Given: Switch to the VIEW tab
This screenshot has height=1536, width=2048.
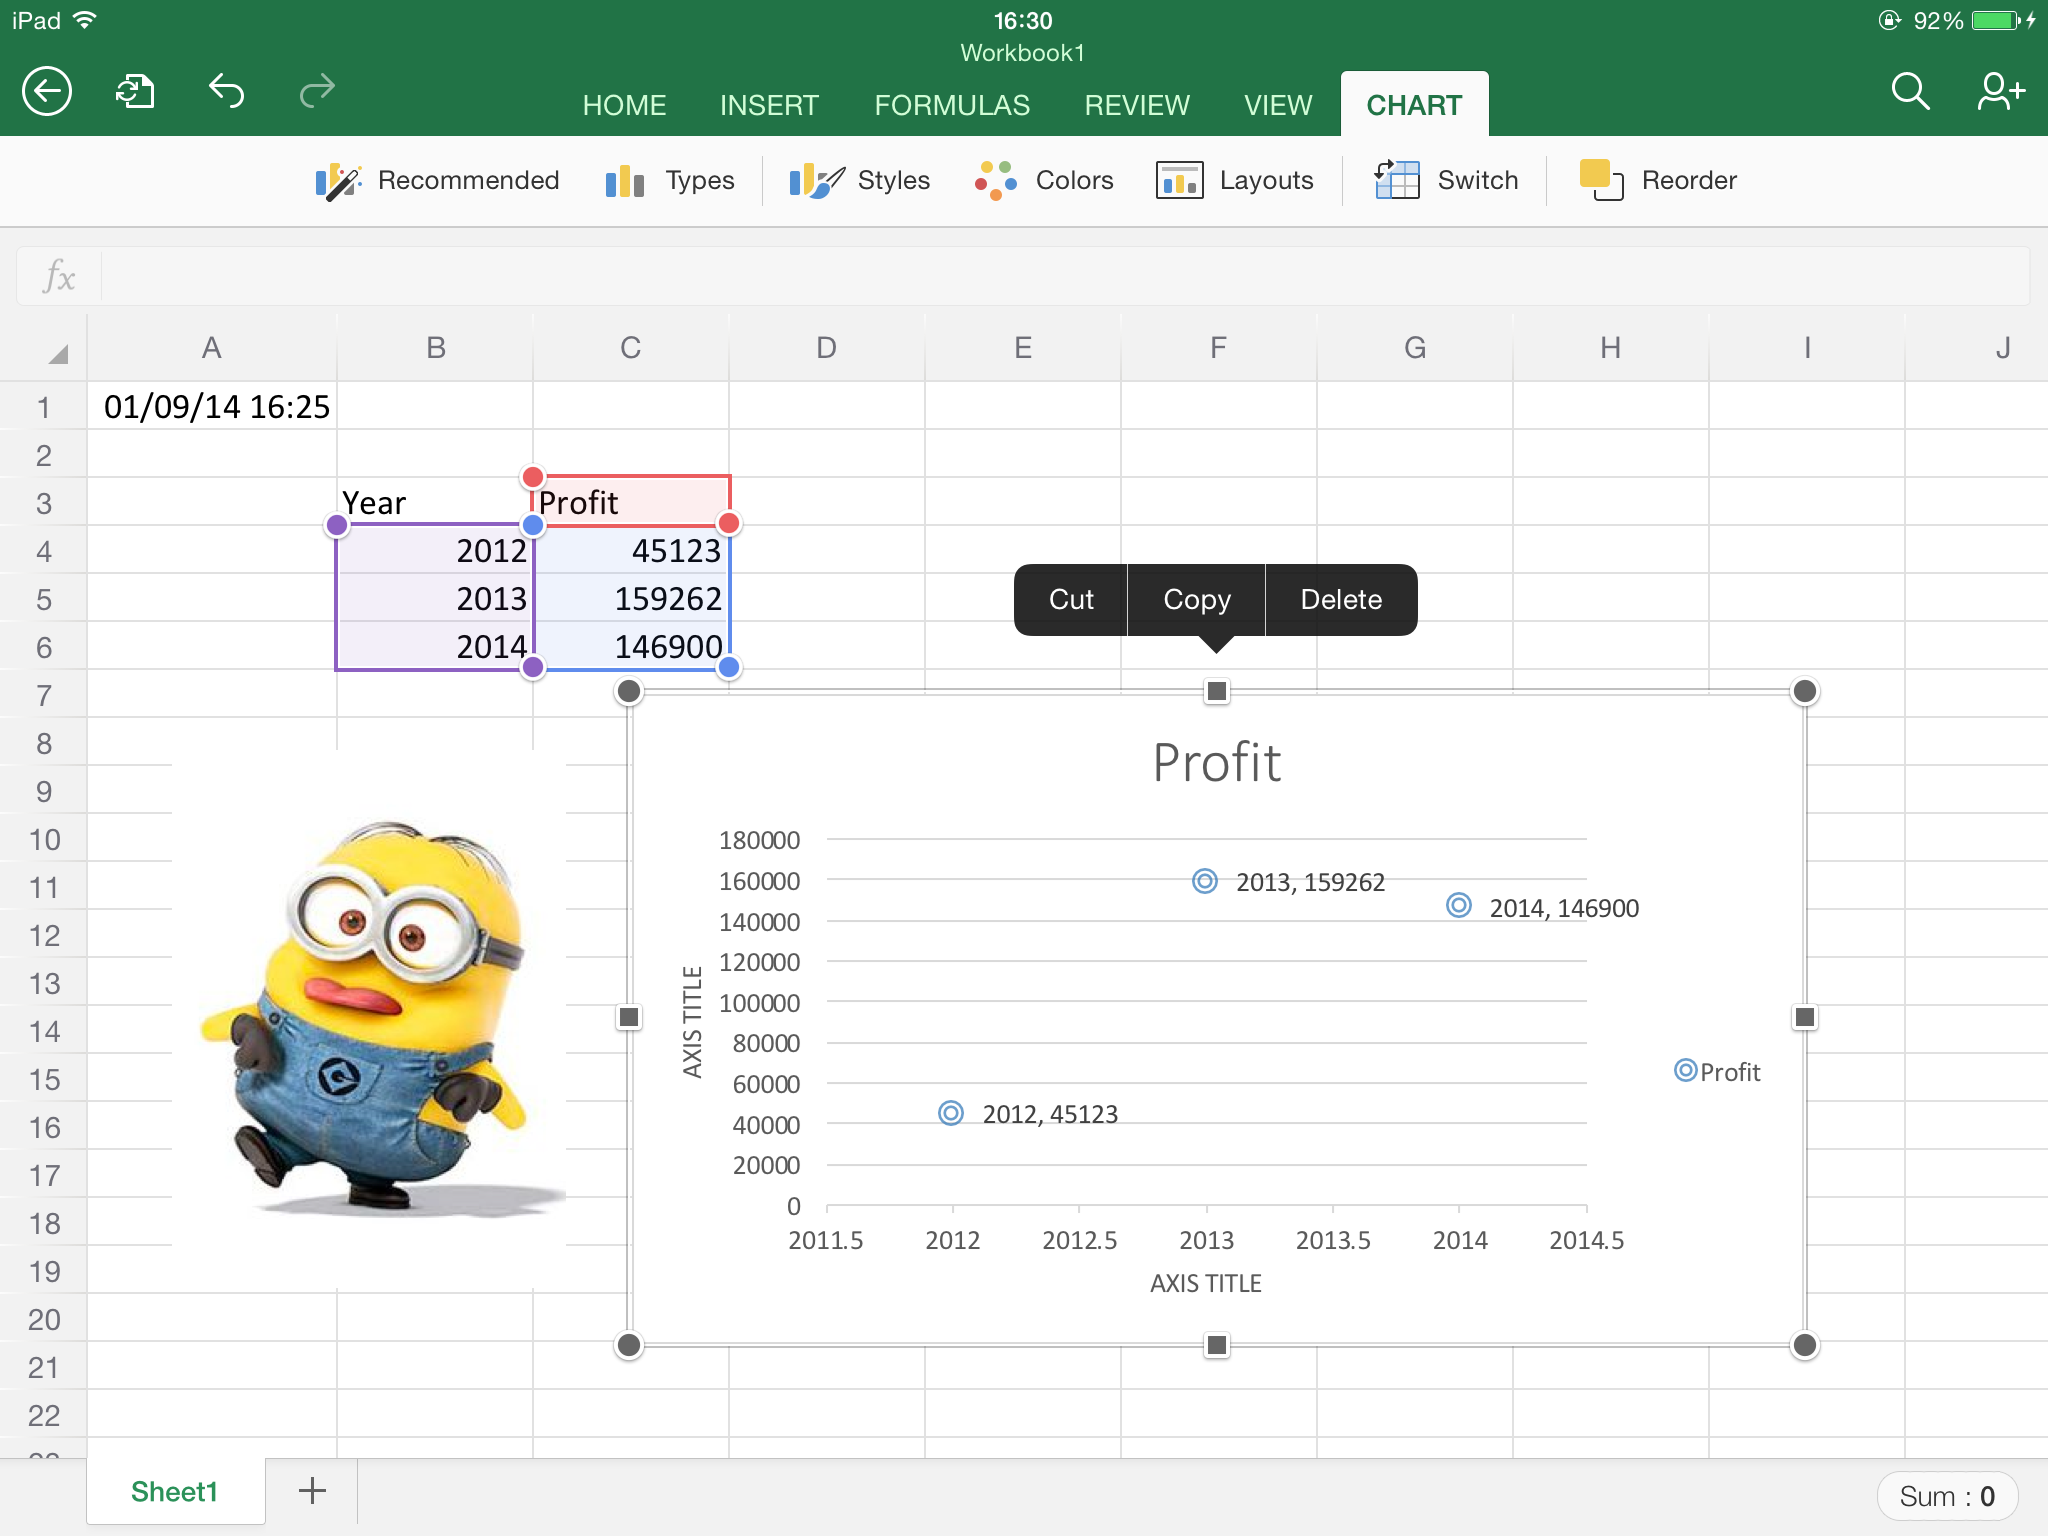Looking at the screenshot, I should coord(1278,105).
